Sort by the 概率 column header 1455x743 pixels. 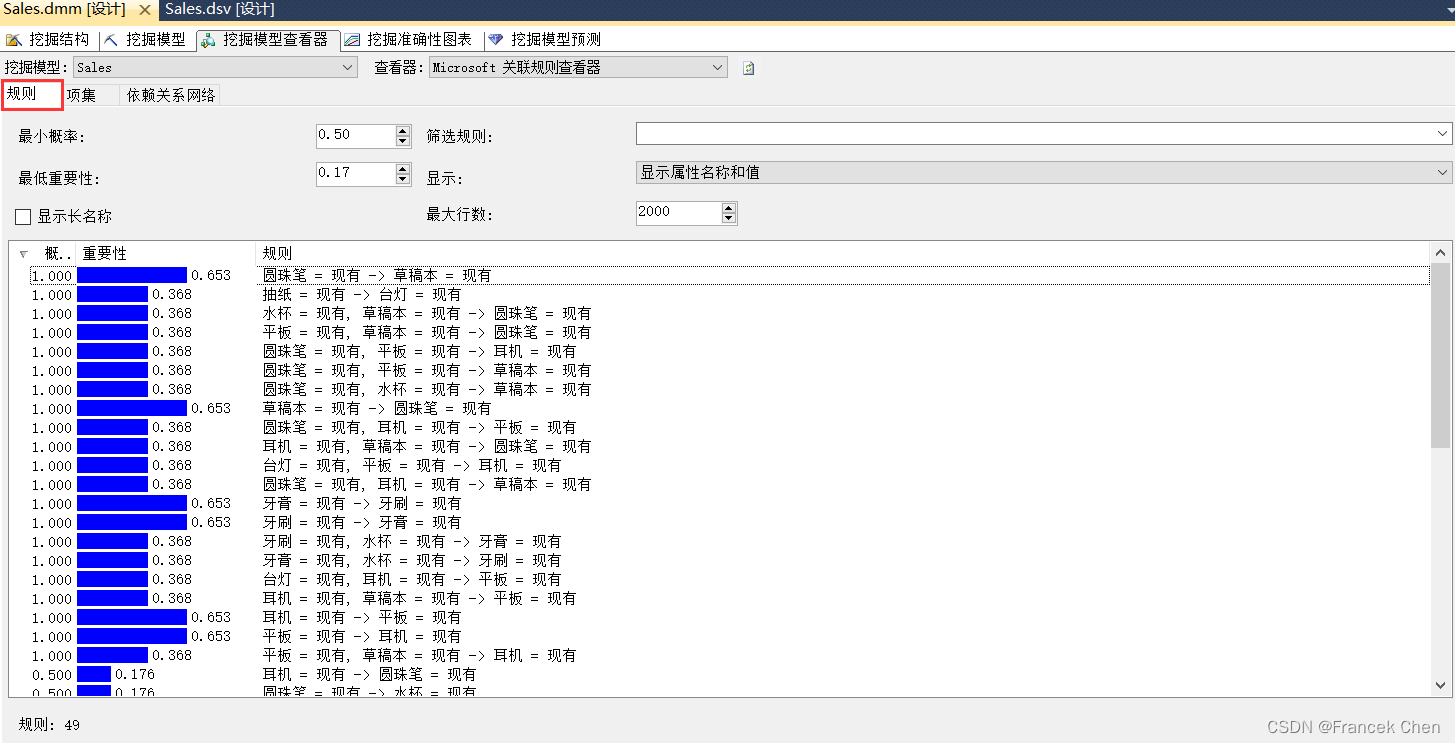pos(44,254)
